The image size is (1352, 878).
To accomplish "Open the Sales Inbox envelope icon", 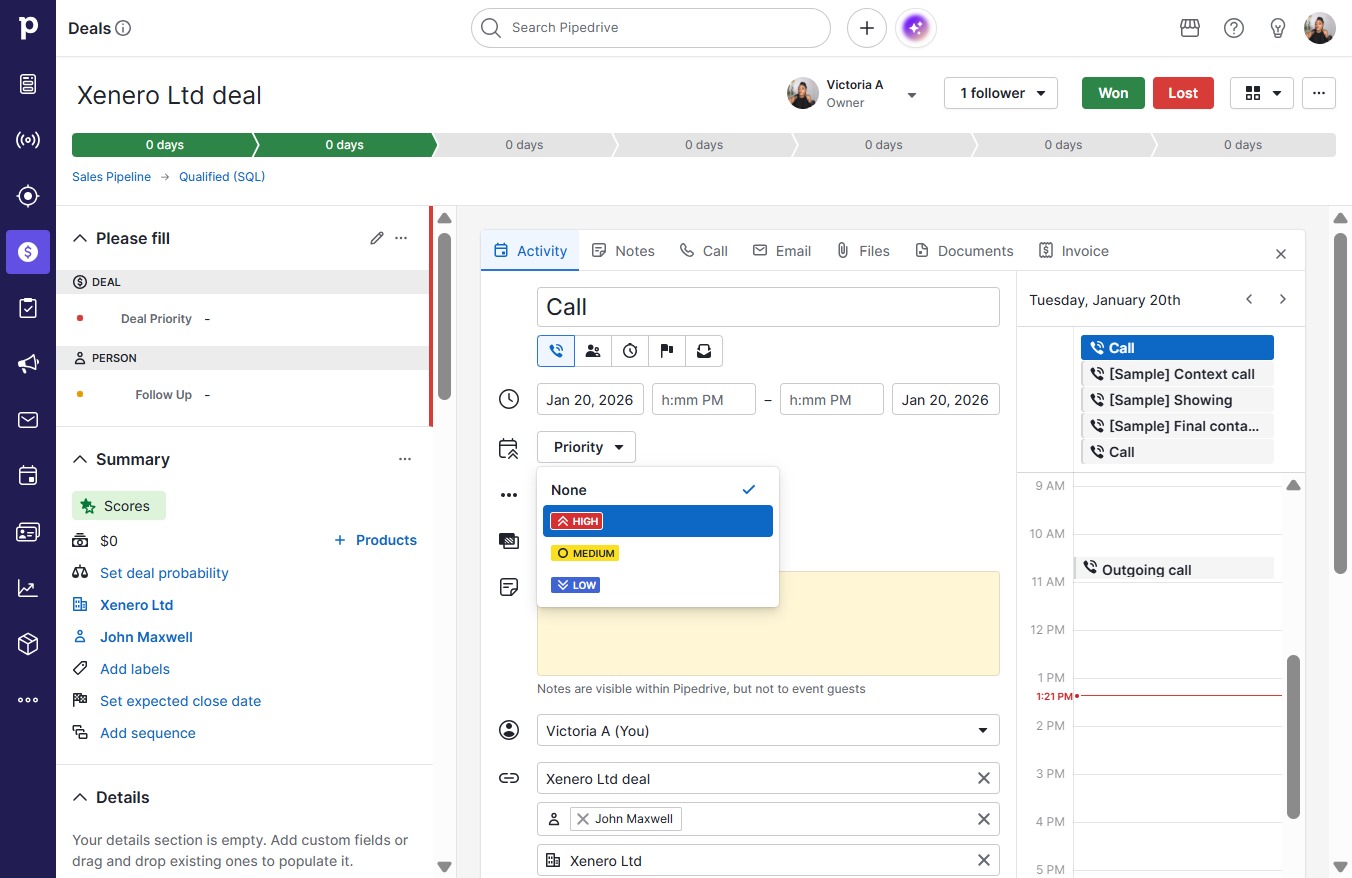I will tap(28, 420).
